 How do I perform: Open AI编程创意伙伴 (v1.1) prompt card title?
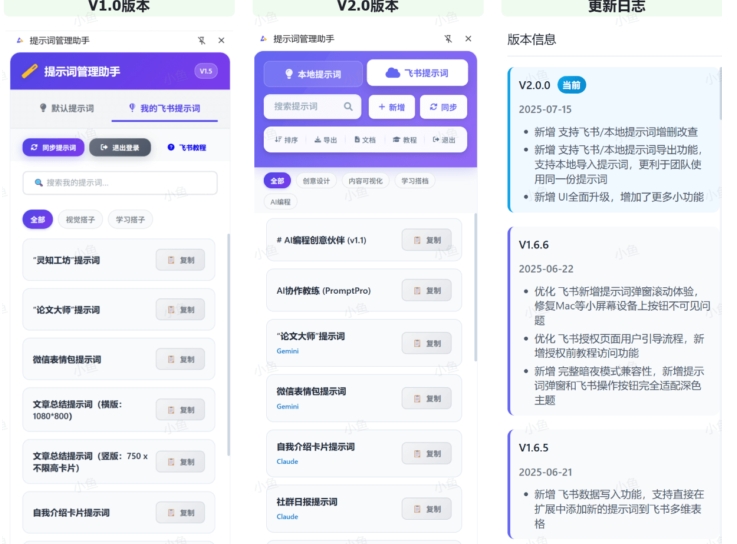click(321, 240)
